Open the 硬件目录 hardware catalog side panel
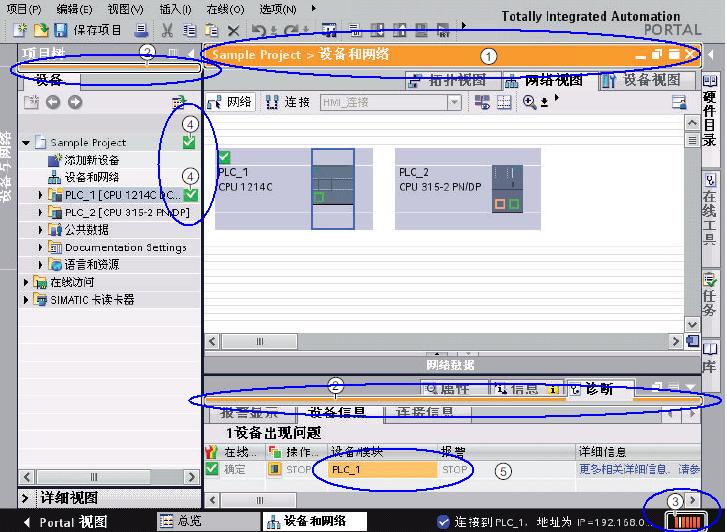Image resolution: width=727 pixels, height=532 pixels. click(709, 119)
